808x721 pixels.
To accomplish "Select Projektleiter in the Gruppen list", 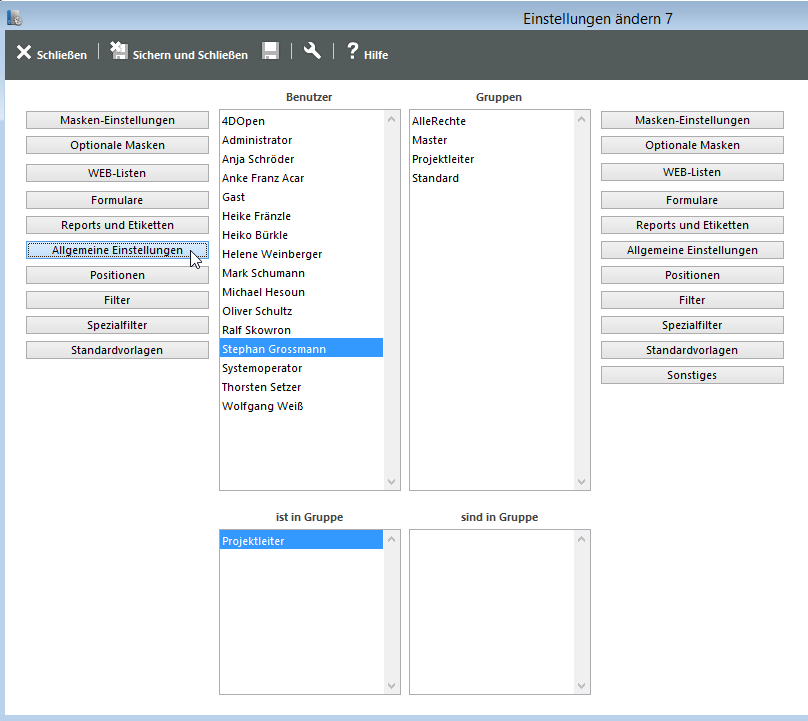I will coord(443,159).
